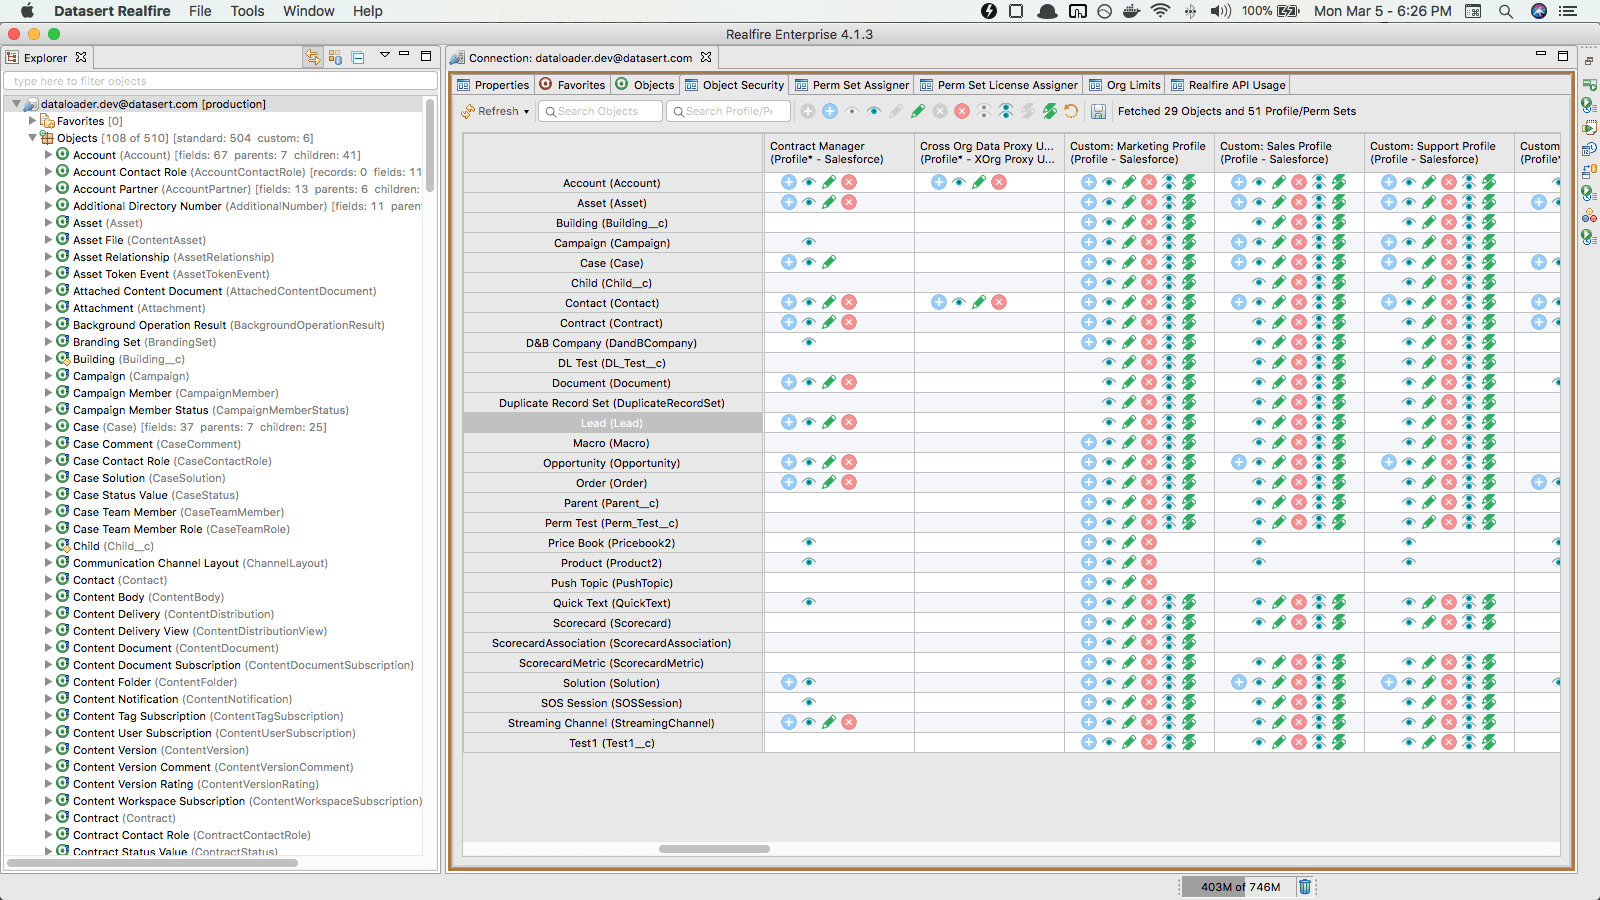
Task: Click view-all icon for Asset under Sales Profile
Action: tap(1319, 202)
